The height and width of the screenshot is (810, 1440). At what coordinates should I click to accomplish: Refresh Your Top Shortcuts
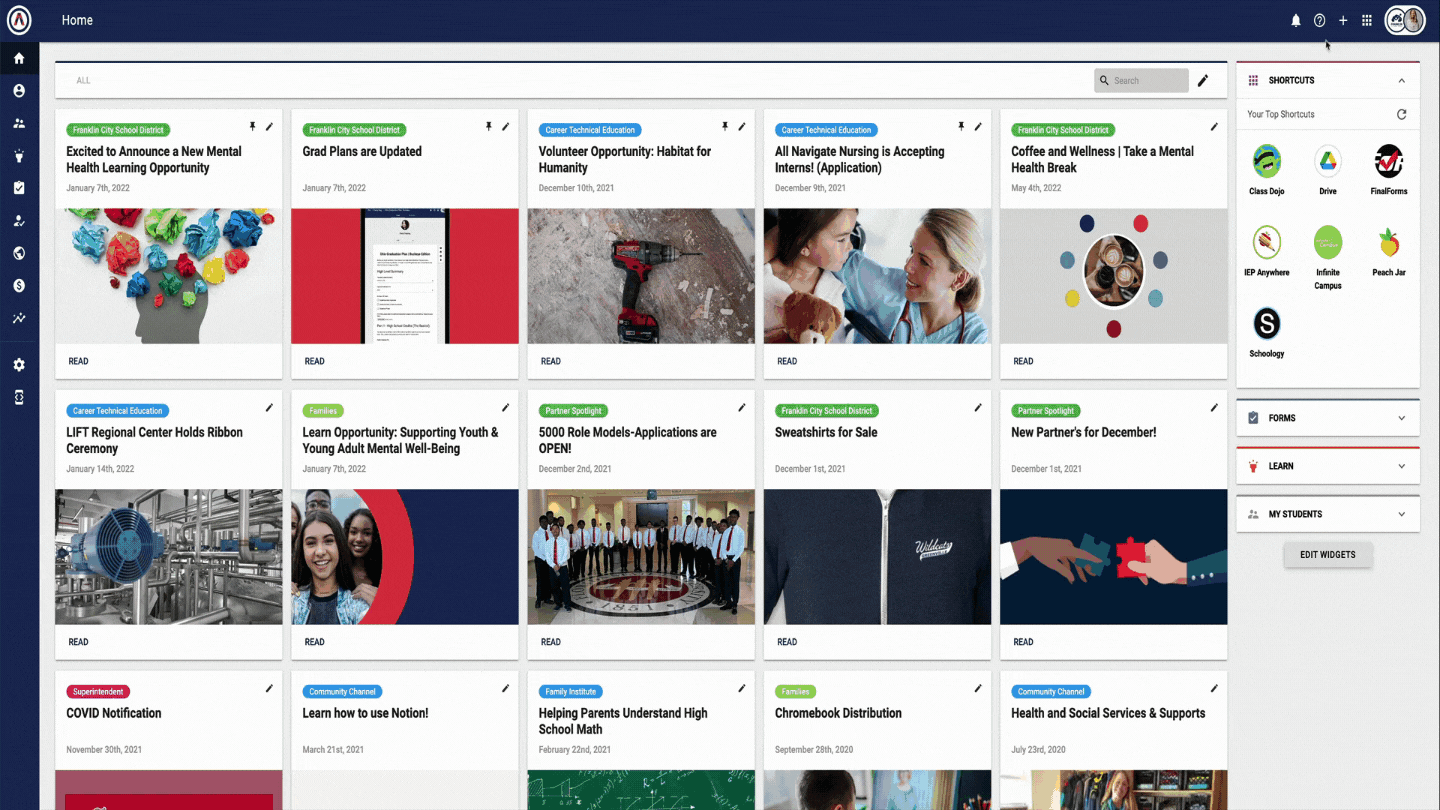click(x=1401, y=114)
